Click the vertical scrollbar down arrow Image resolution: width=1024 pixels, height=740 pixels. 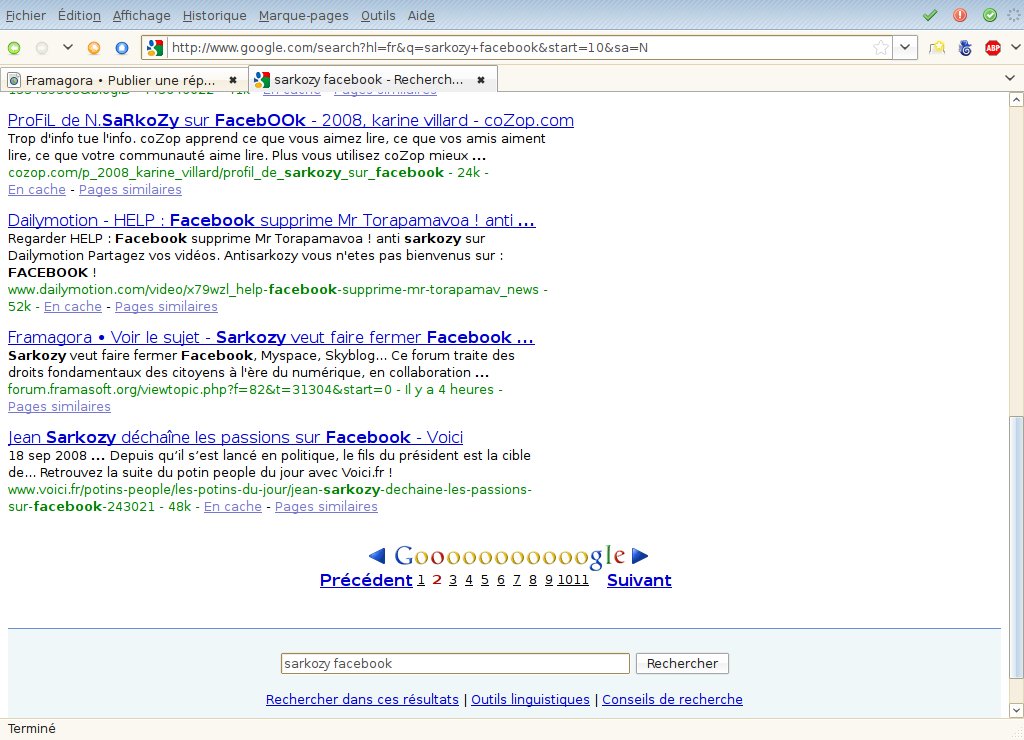point(1016,710)
